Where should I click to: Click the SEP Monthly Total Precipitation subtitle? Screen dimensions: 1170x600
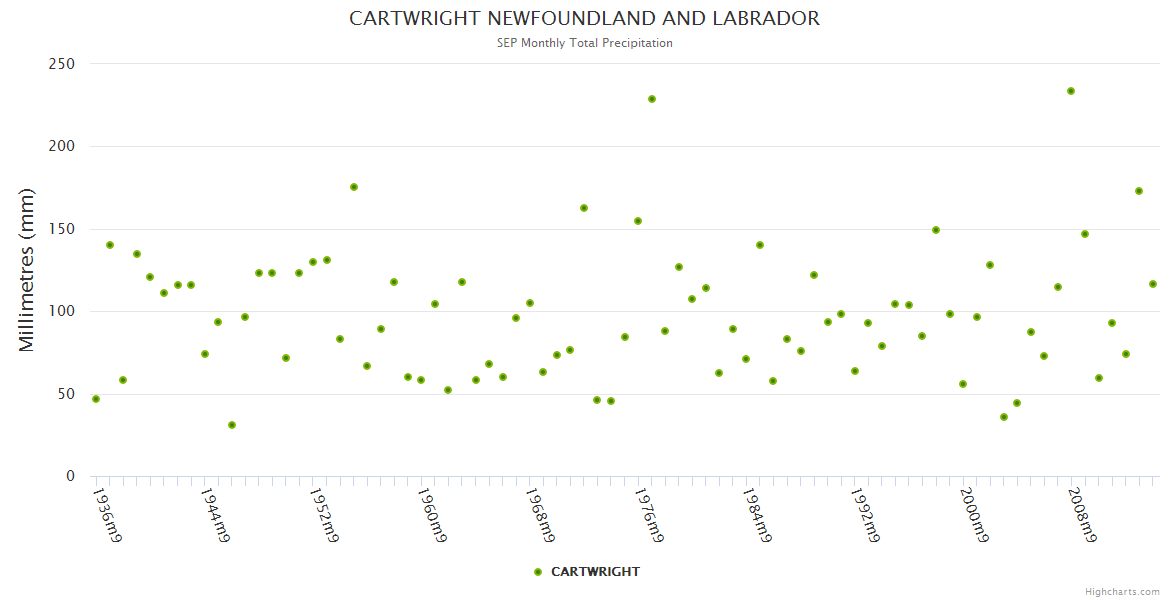584,43
